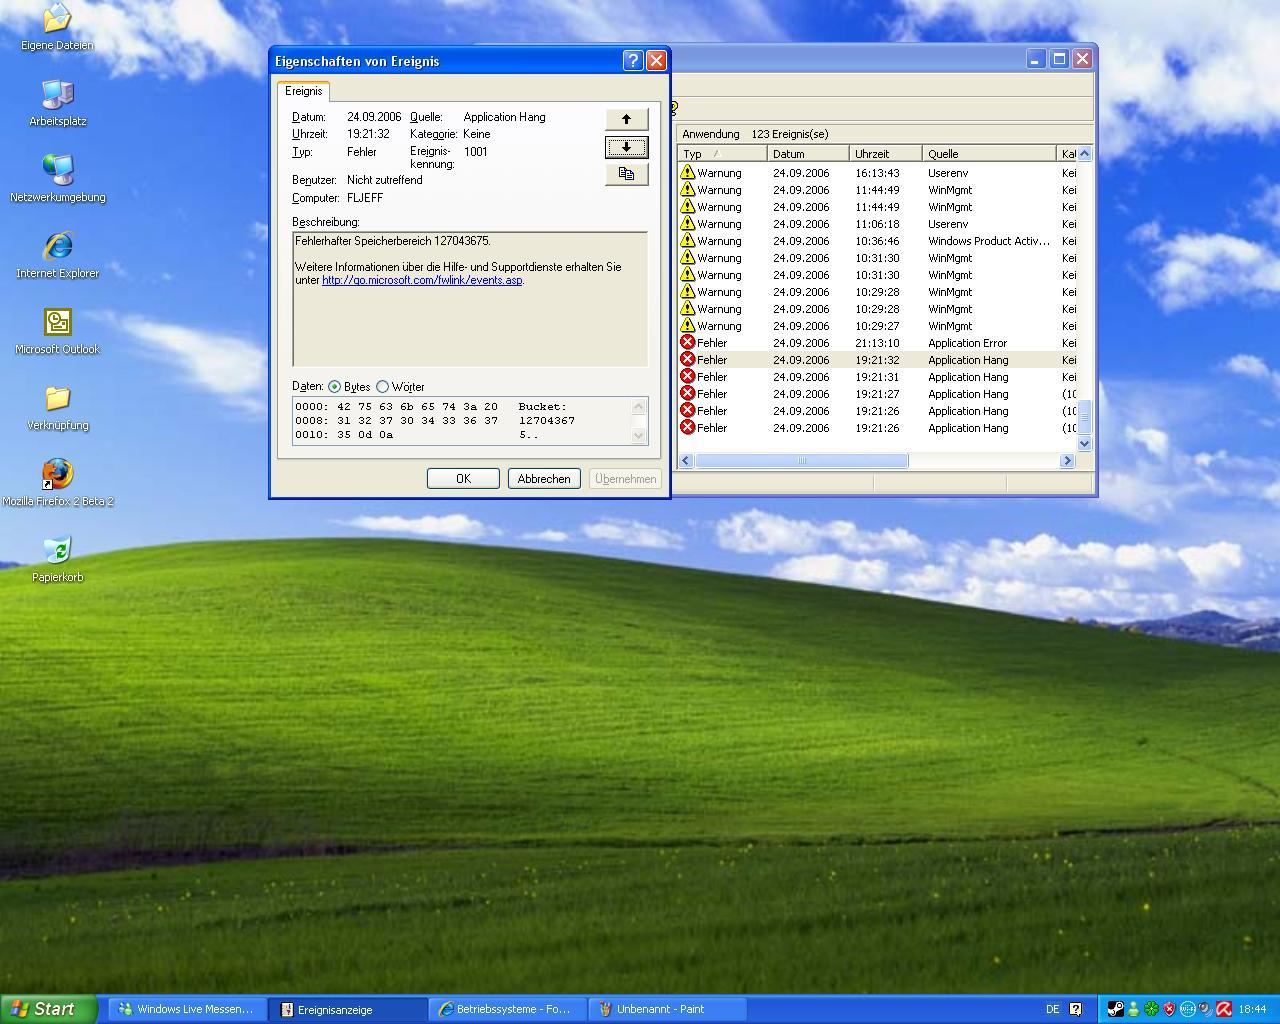Confirm dialog with OK button
Viewport: 1280px width, 1024px height.
[x=463, y=479]
